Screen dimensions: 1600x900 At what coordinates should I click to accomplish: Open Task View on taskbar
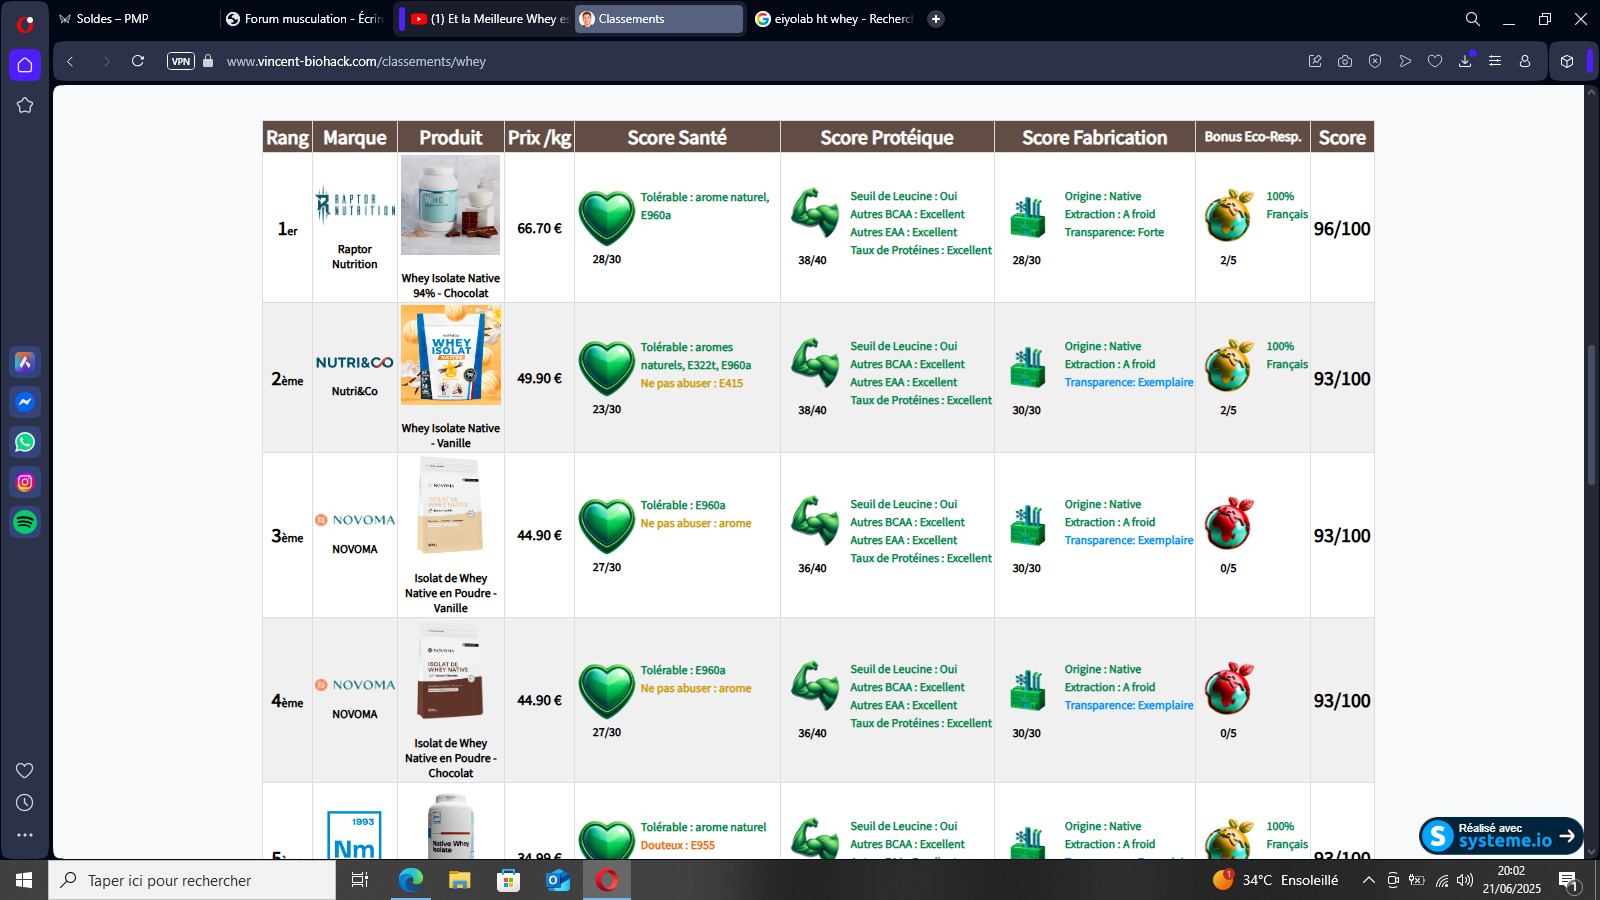(x=360, y=880)
